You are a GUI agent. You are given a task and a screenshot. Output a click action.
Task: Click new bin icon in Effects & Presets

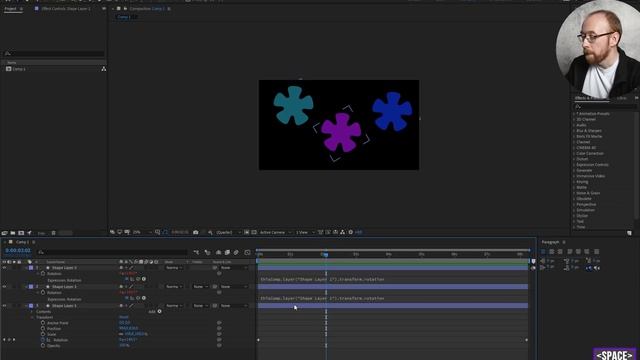point(629,233)
